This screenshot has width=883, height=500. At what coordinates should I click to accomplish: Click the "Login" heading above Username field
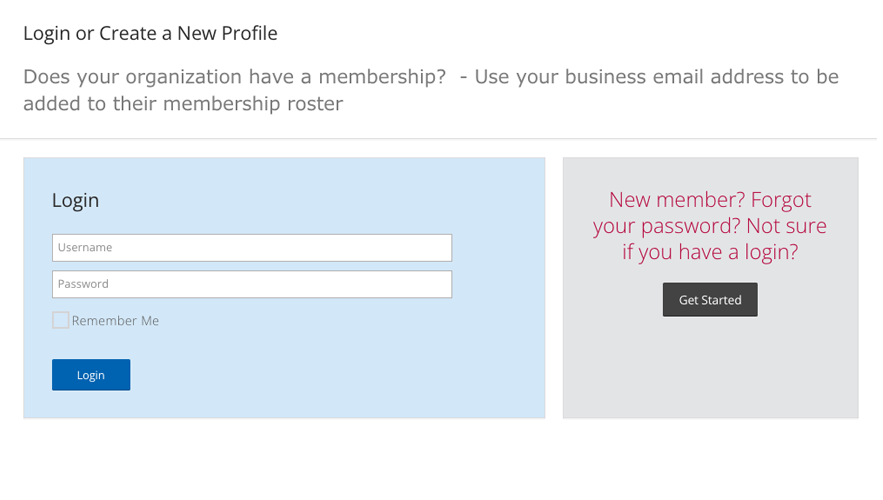click(x=75, y=200)
